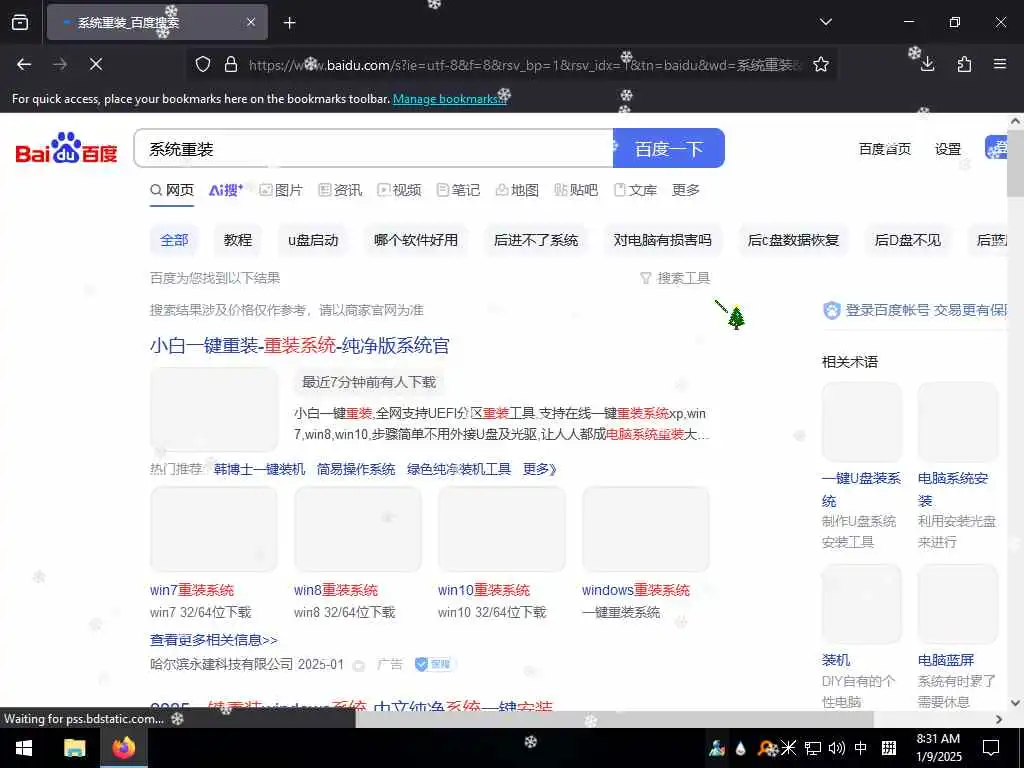This screenshot has width=1024, height=768.
Task: Click the Firefox taskbar icon
Action: coord(123,748)
